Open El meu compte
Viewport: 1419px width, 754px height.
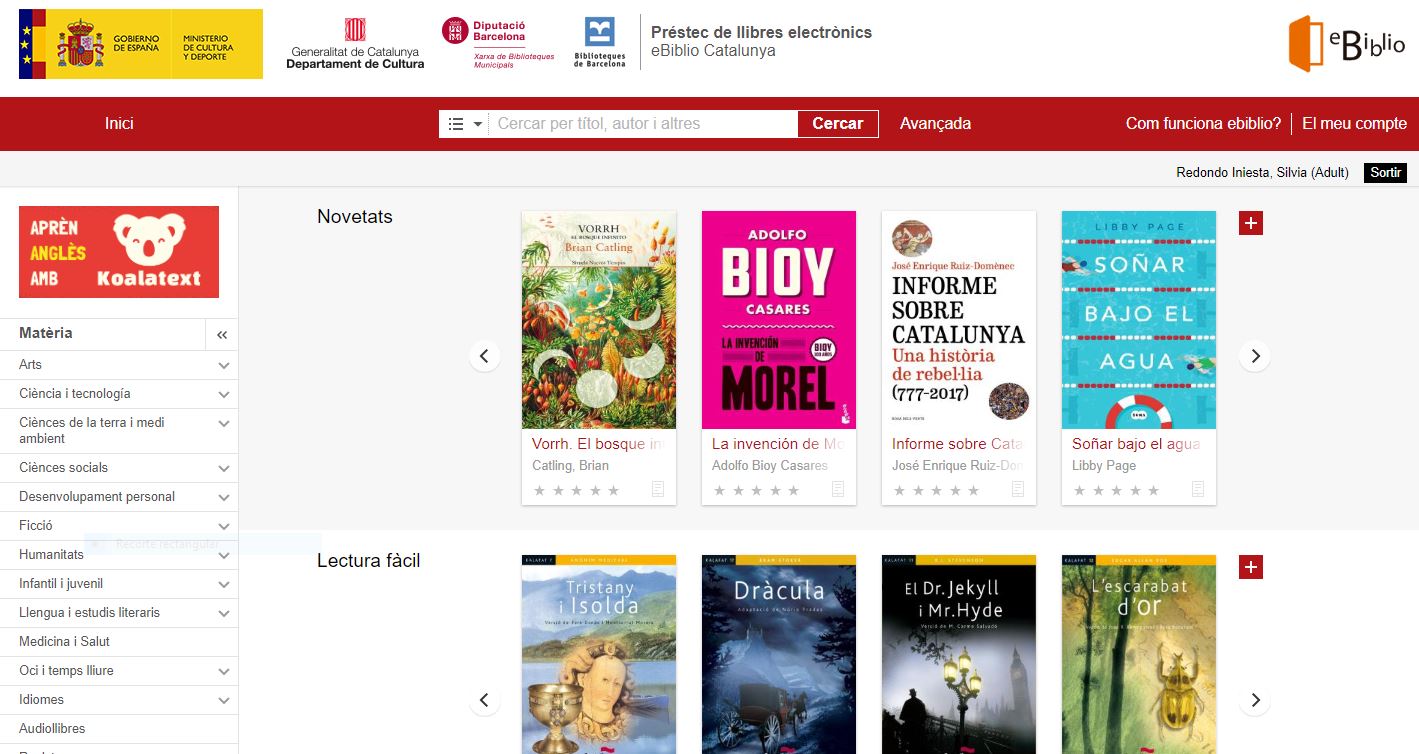1354,124
